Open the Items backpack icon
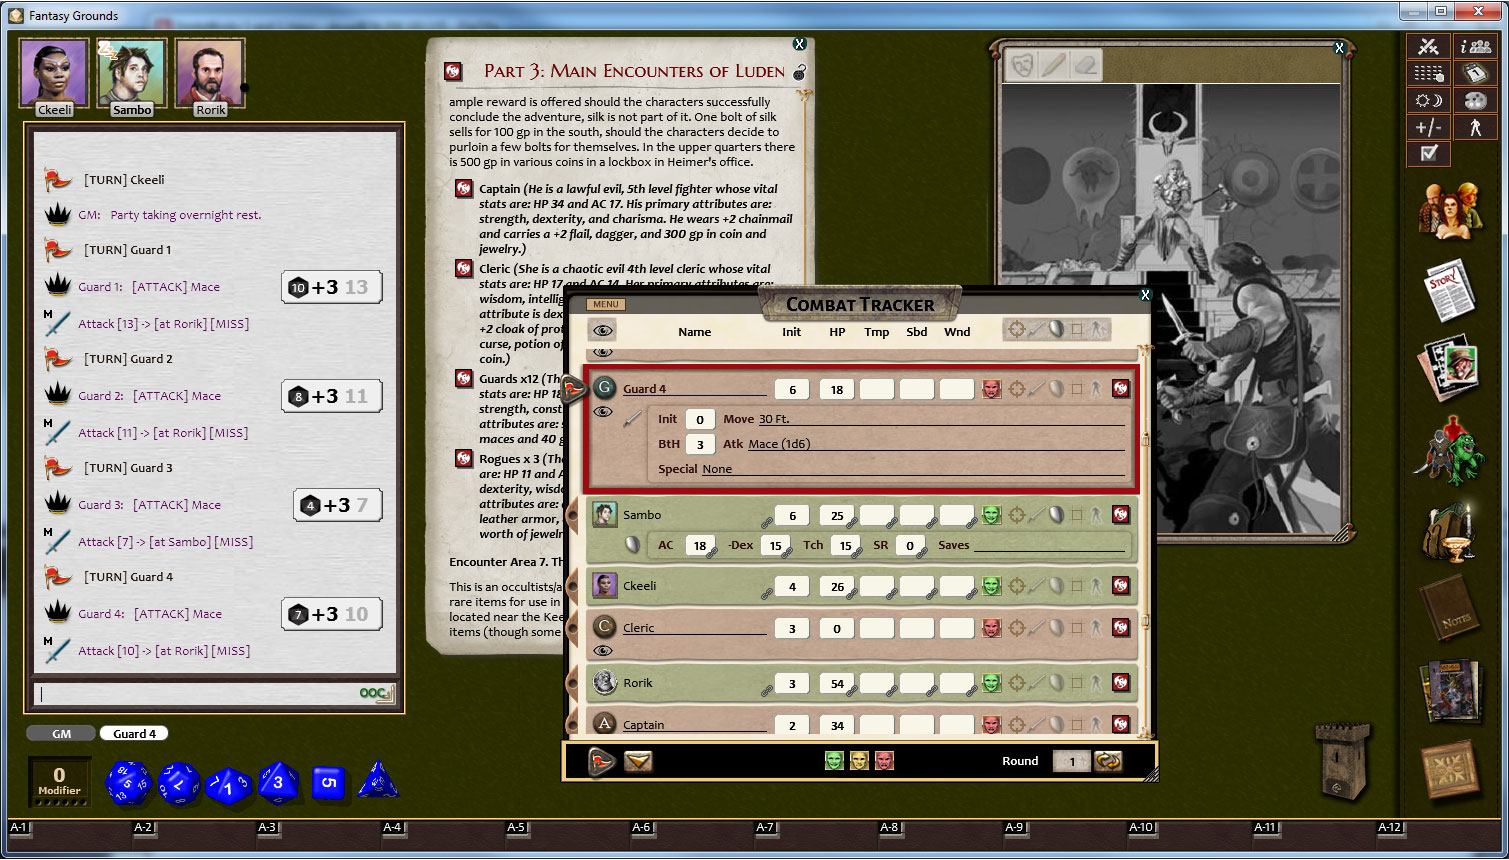The image size is (1509, 860). click(1449, 532)
